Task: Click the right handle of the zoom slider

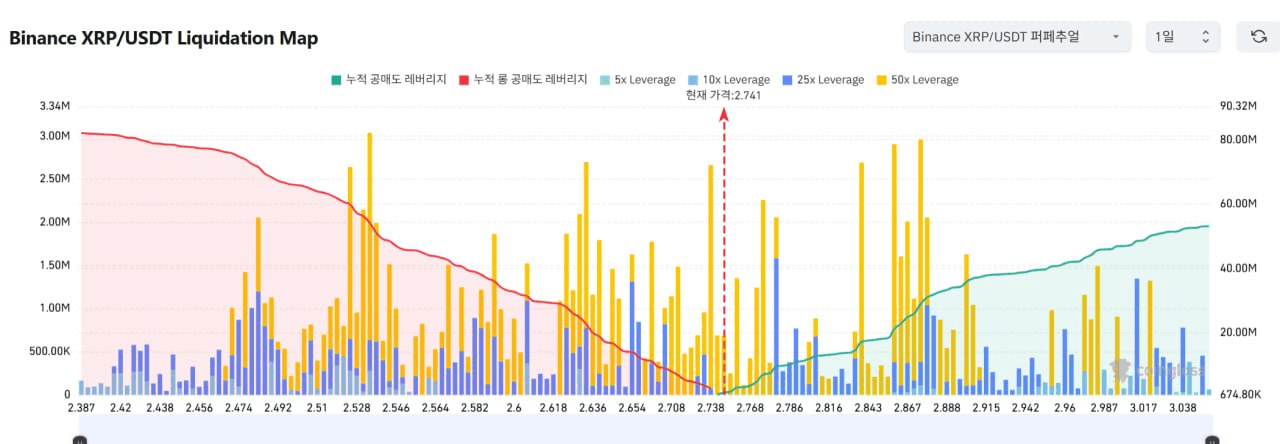Action: click(x=1211, y=440)
